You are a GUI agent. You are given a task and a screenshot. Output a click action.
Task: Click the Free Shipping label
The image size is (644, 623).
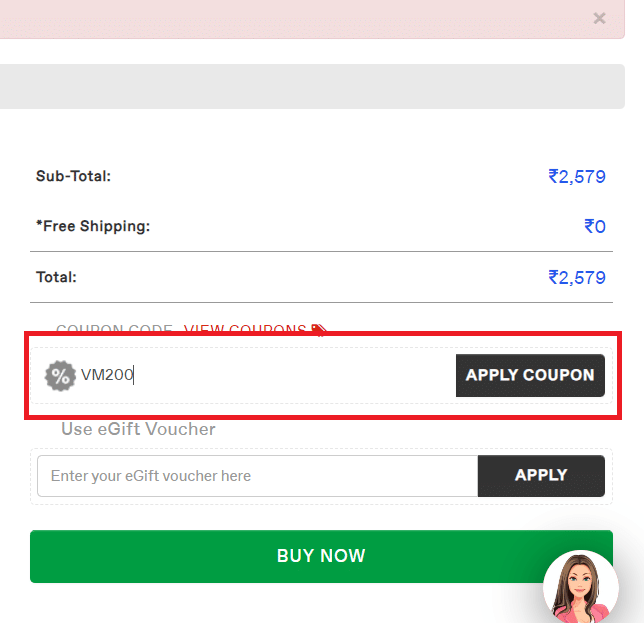coord(93,226)
